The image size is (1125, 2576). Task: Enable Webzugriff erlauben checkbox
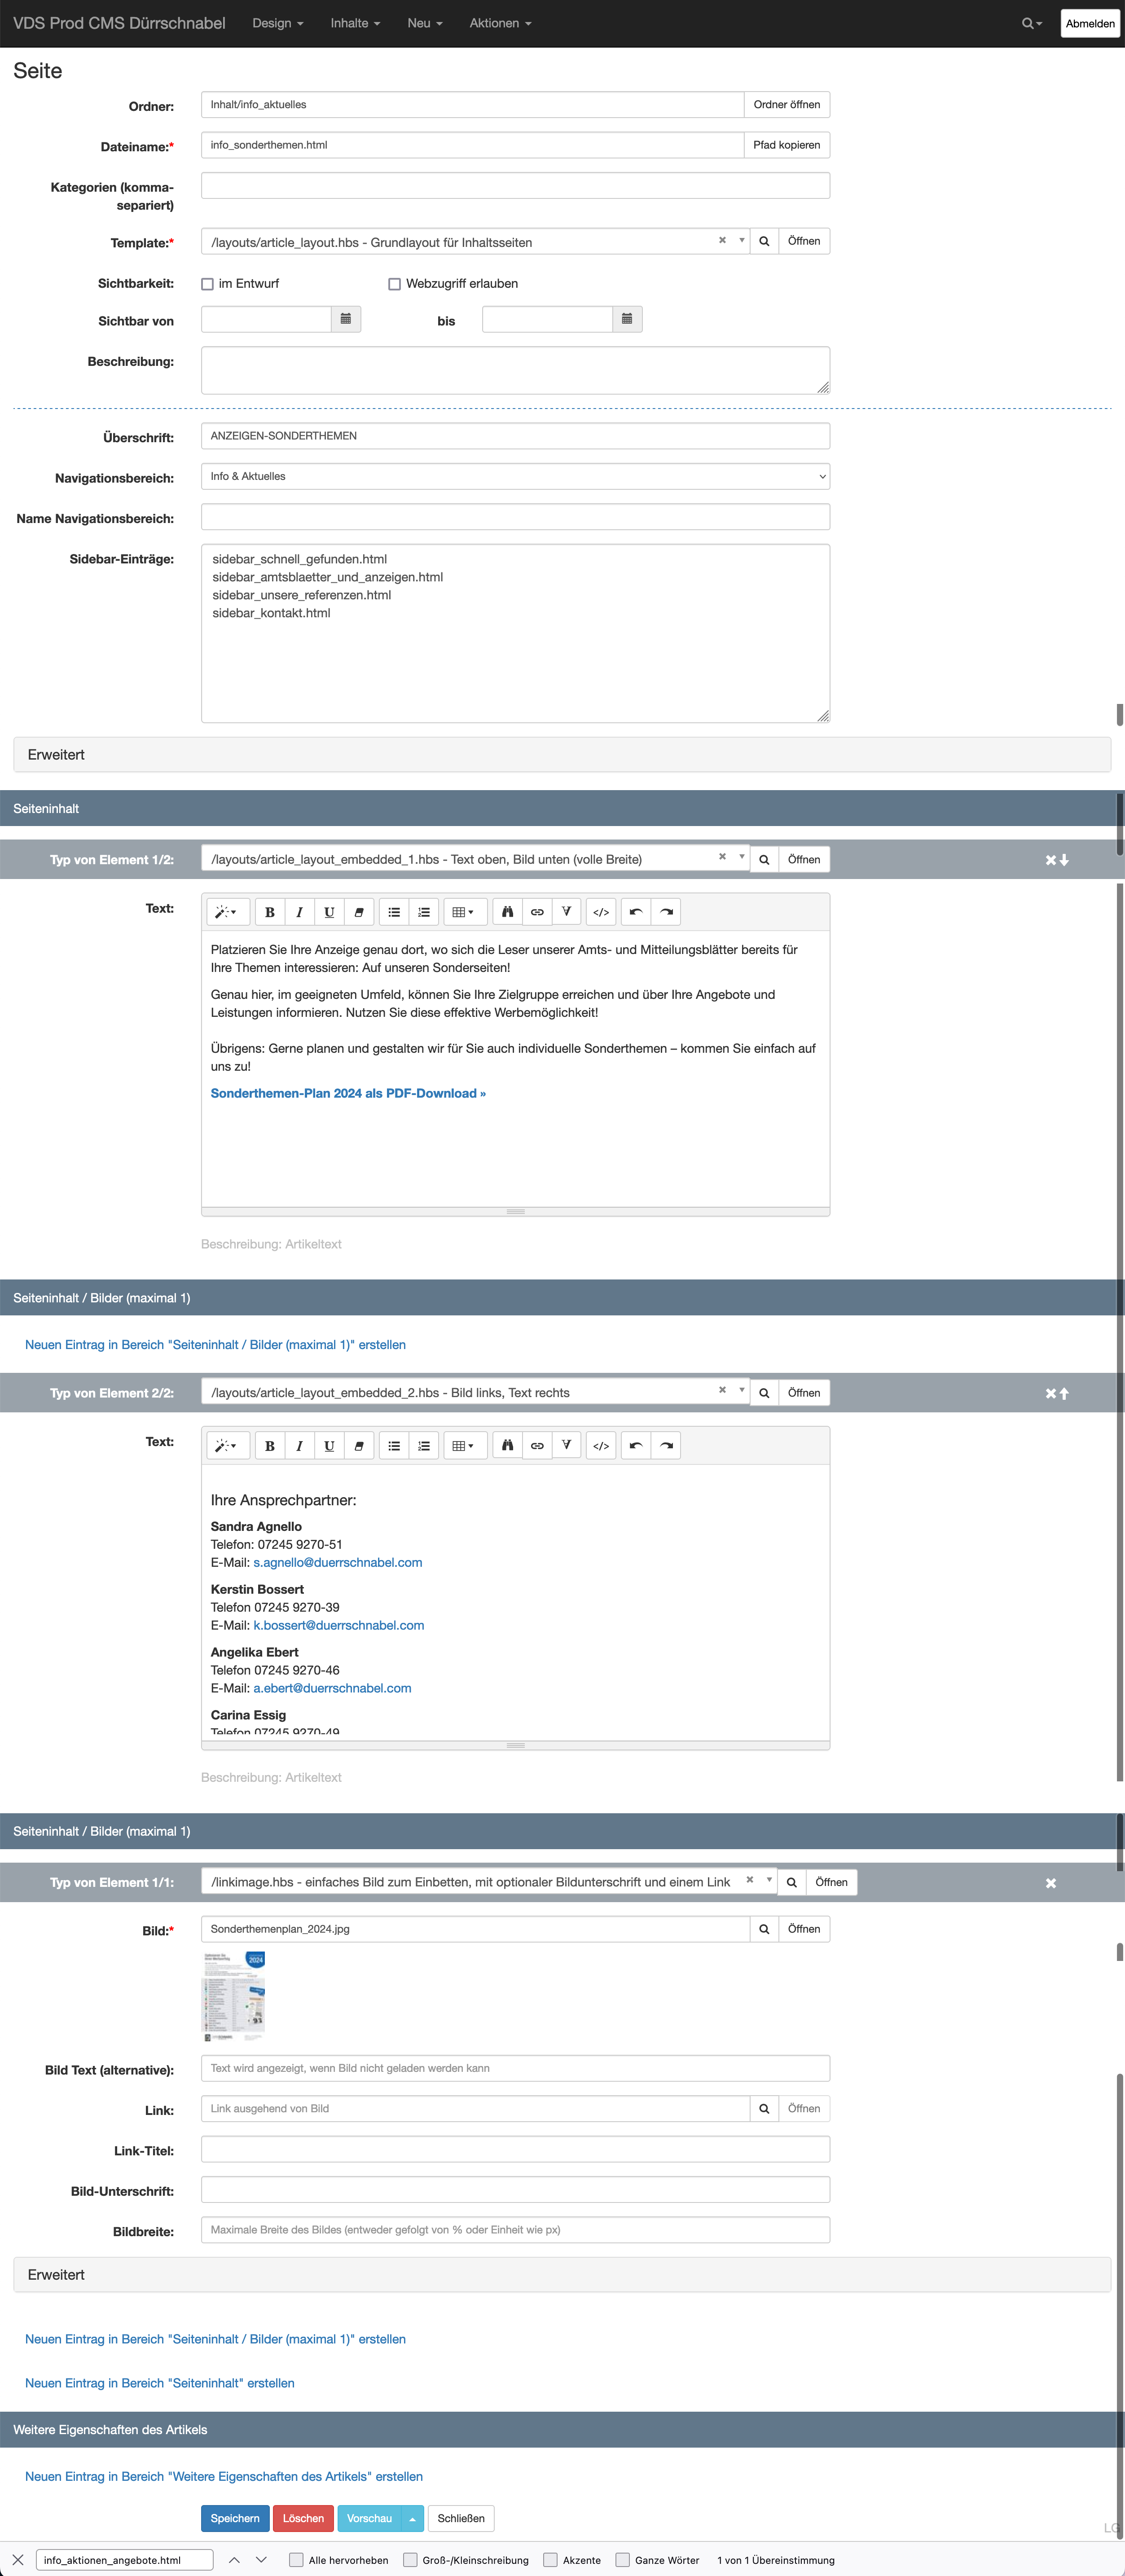(395, 284)
